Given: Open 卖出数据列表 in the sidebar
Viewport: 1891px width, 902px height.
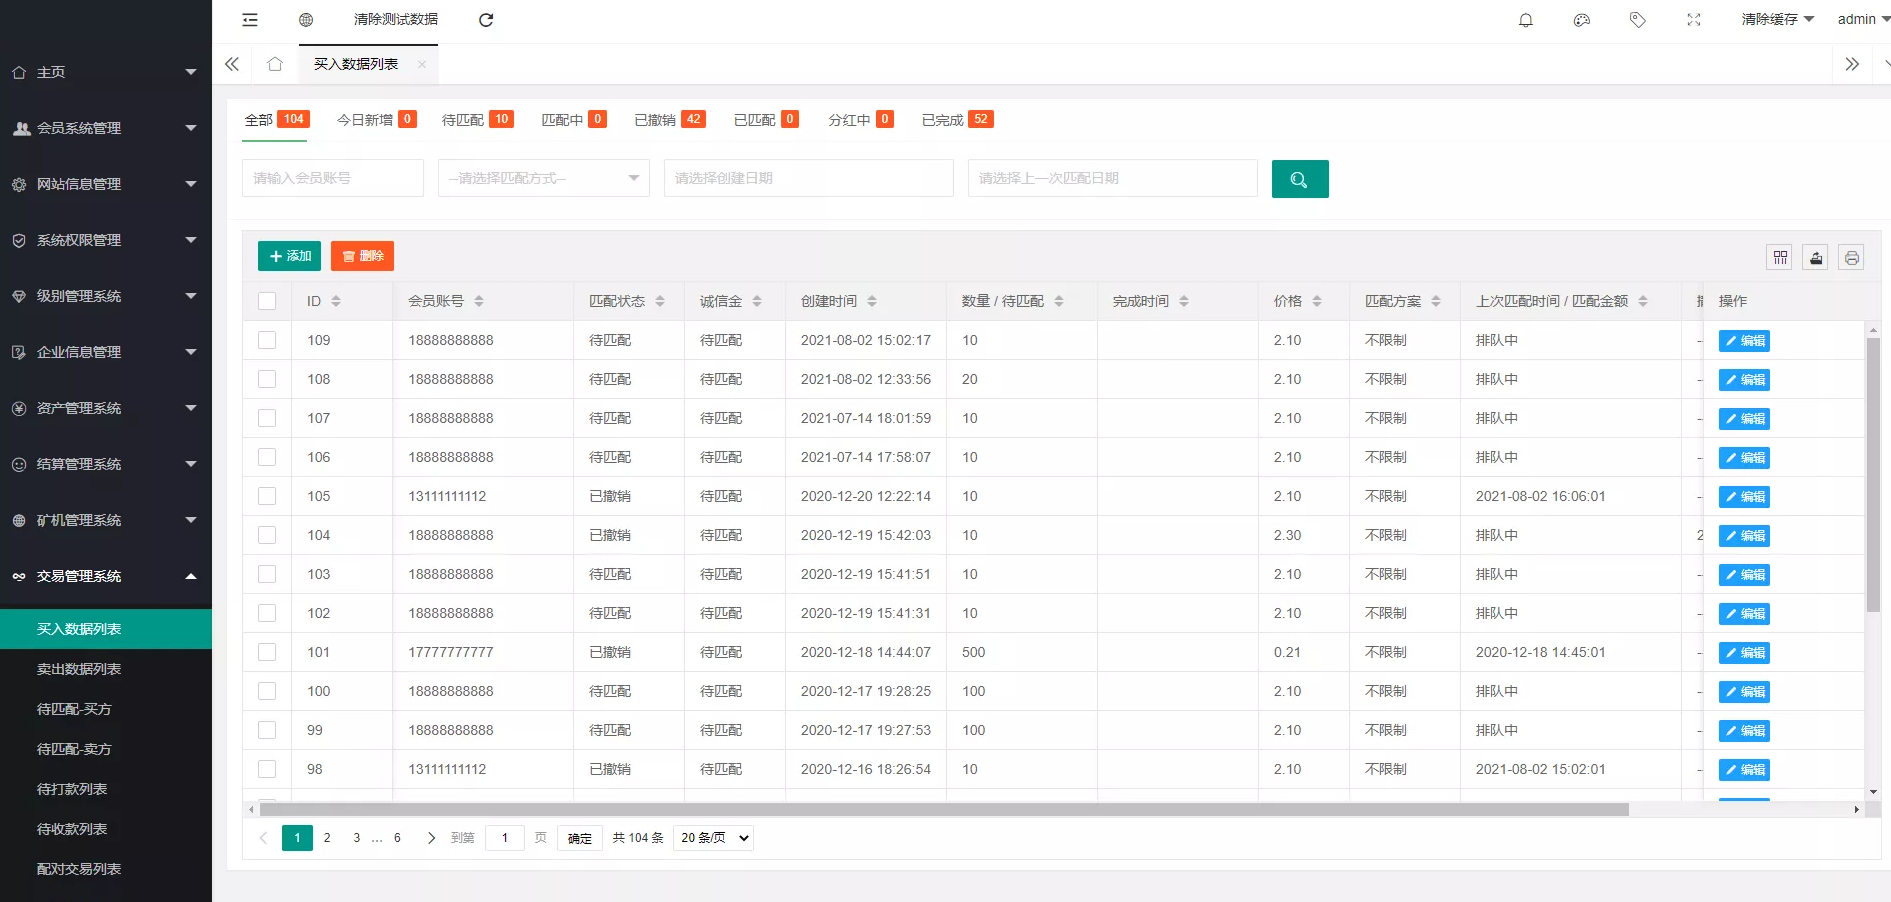Looking at the screenshot, I should tap(106, 669).
